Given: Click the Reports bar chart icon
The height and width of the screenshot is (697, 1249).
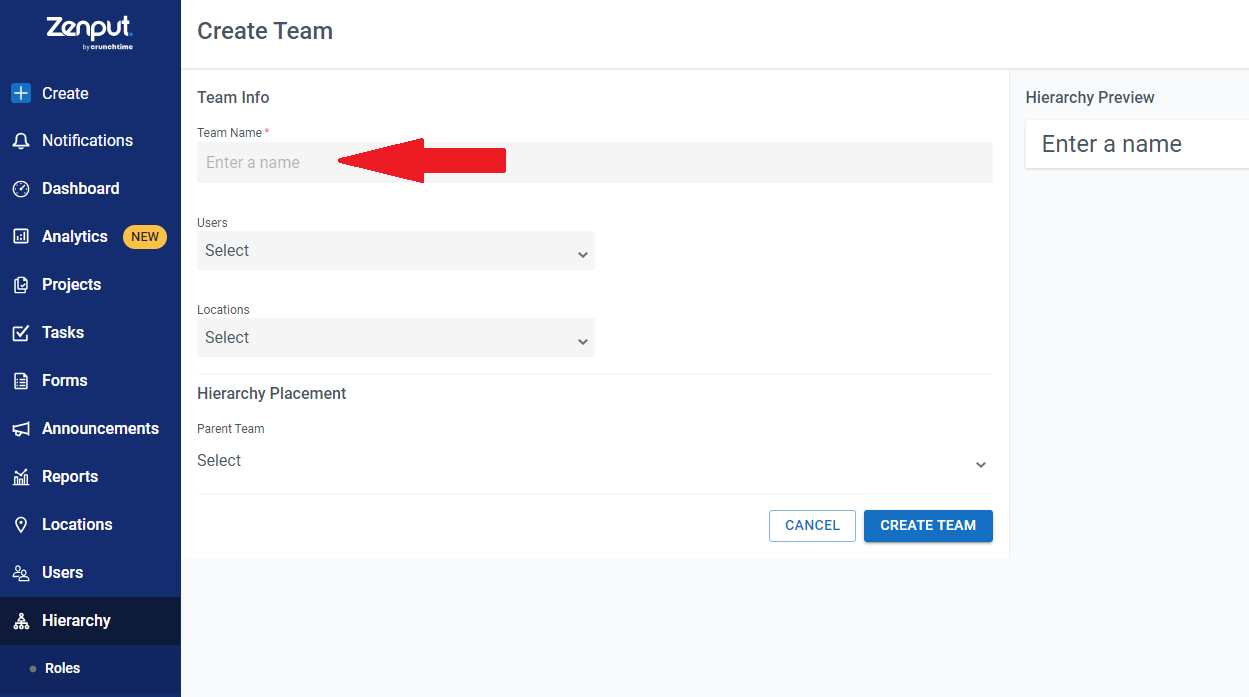Looking at the screenshot, I should [21, 477].
